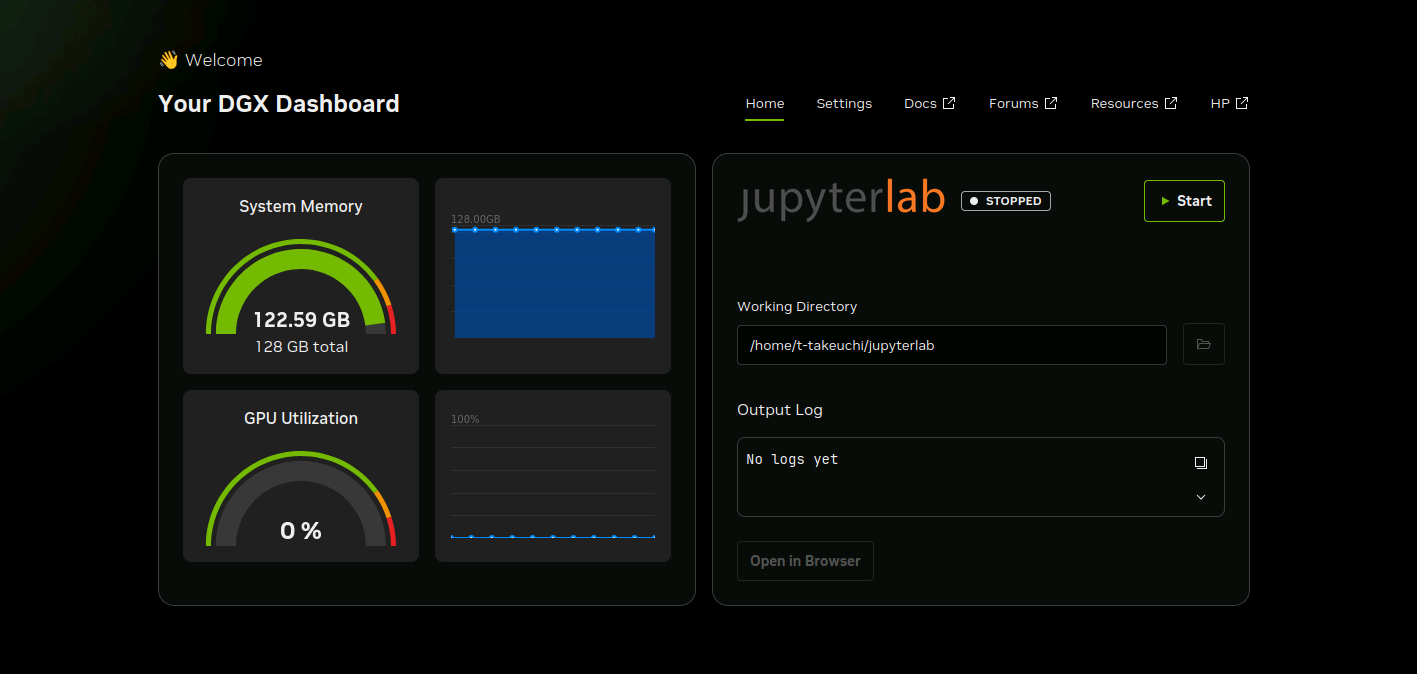Open the Forums link
The height and width of the screenshot is (674, 1417).
1013,103
